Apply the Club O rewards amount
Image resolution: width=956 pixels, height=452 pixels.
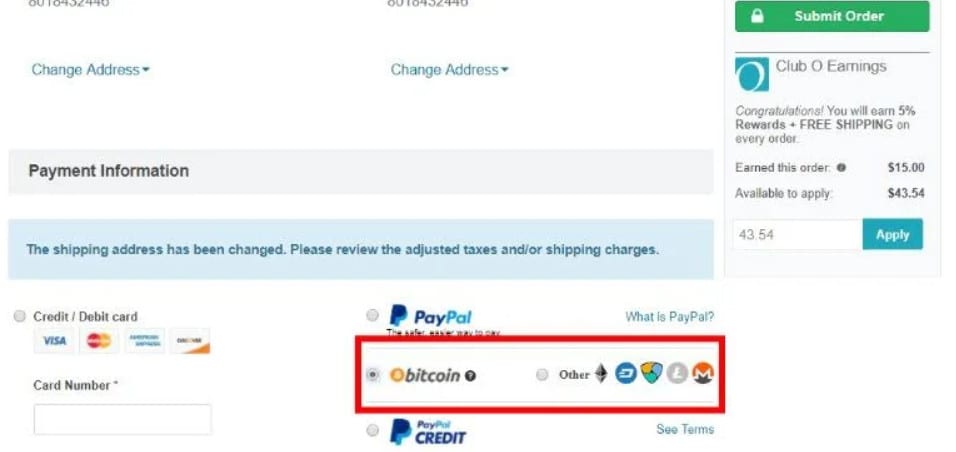pyautogui.click(x=893, y=234)
